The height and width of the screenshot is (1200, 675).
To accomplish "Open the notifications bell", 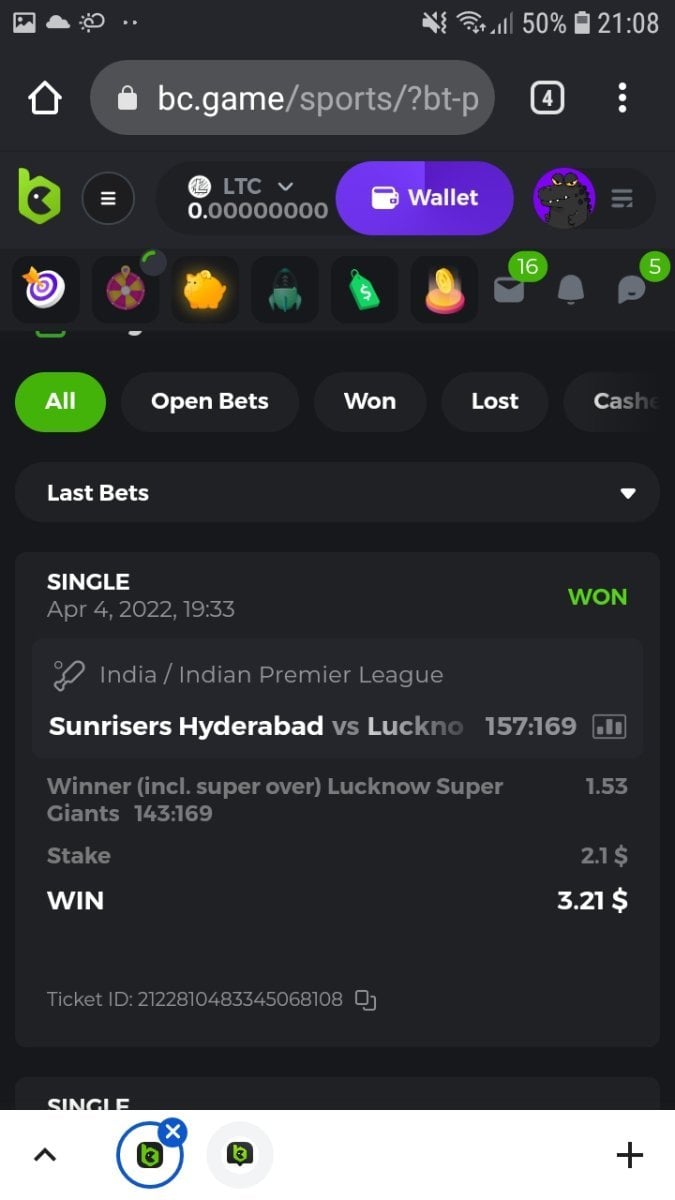I will pos(571,289).
